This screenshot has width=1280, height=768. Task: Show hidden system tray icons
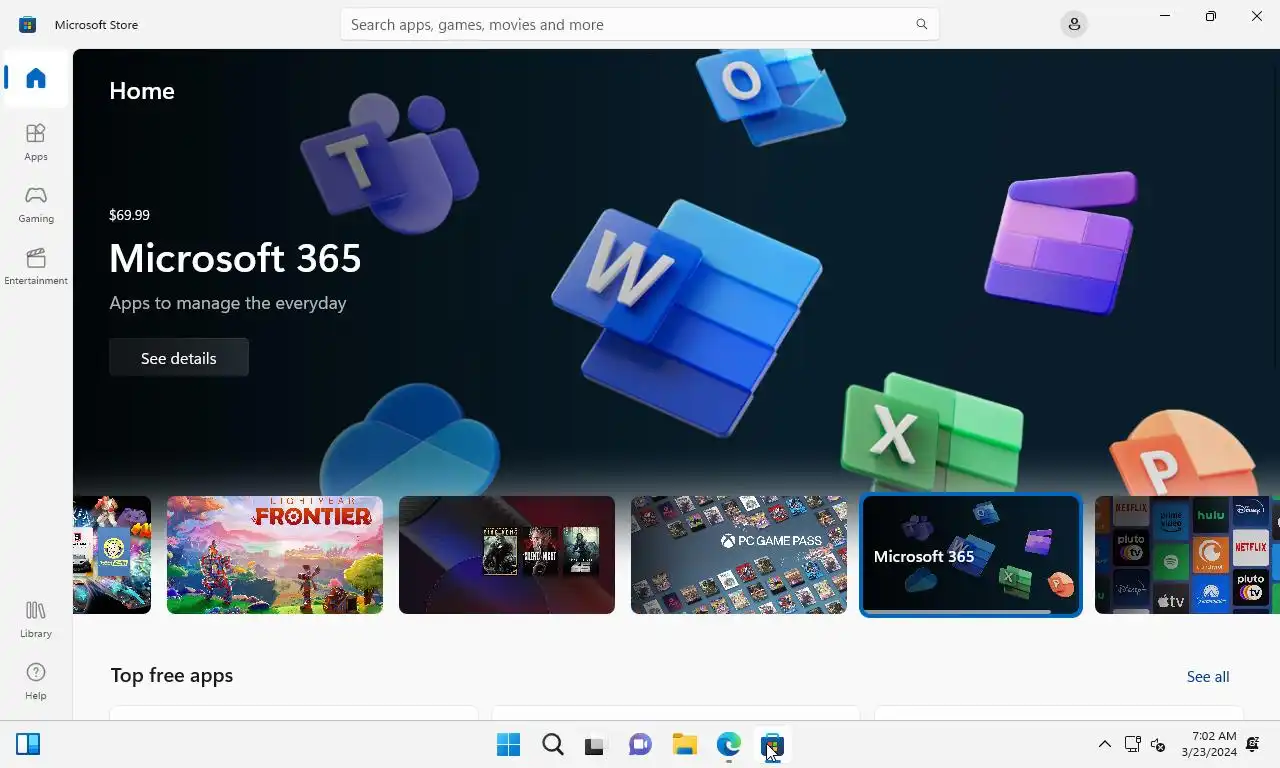(1104, 744)
